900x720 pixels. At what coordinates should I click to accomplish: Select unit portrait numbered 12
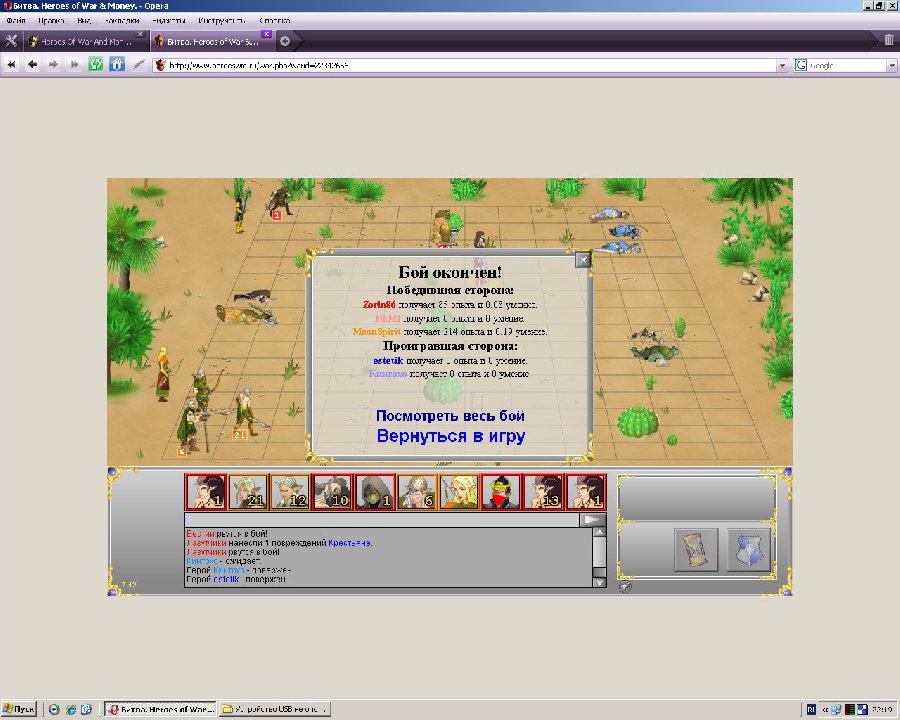coord(290,491)
